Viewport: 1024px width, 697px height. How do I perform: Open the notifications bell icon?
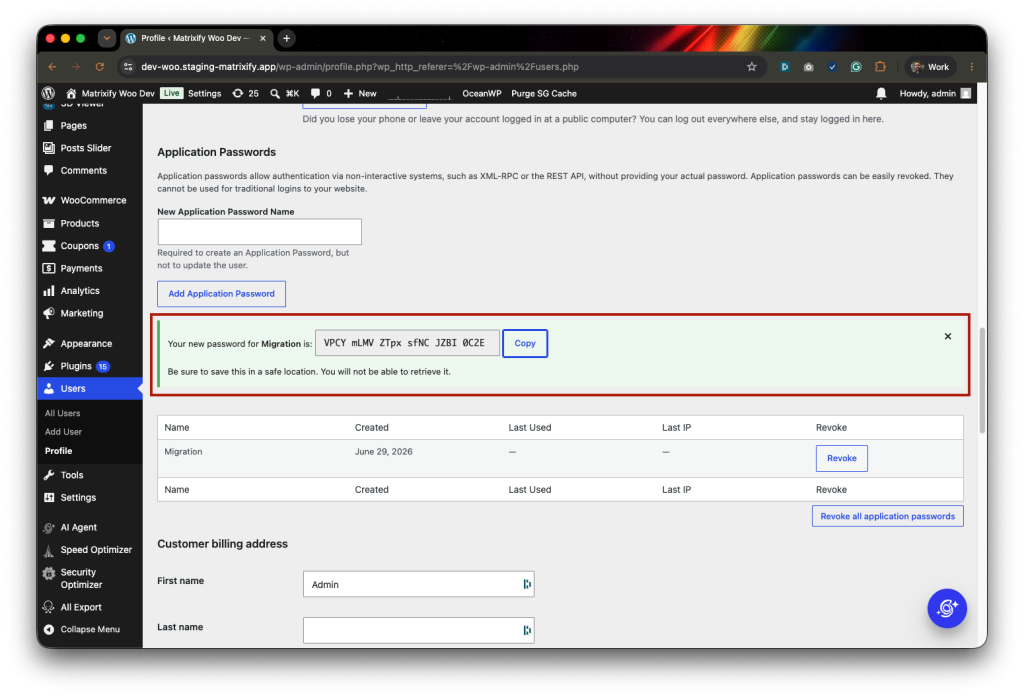[x=881, y=93]
